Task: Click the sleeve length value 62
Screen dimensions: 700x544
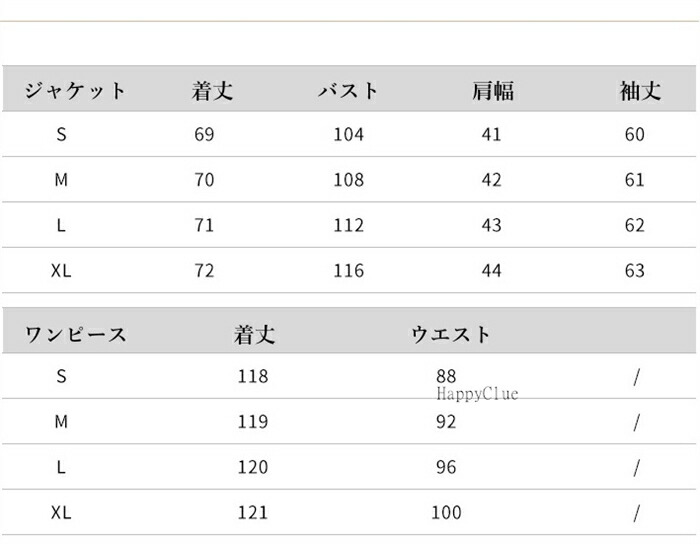Action: 635,225
